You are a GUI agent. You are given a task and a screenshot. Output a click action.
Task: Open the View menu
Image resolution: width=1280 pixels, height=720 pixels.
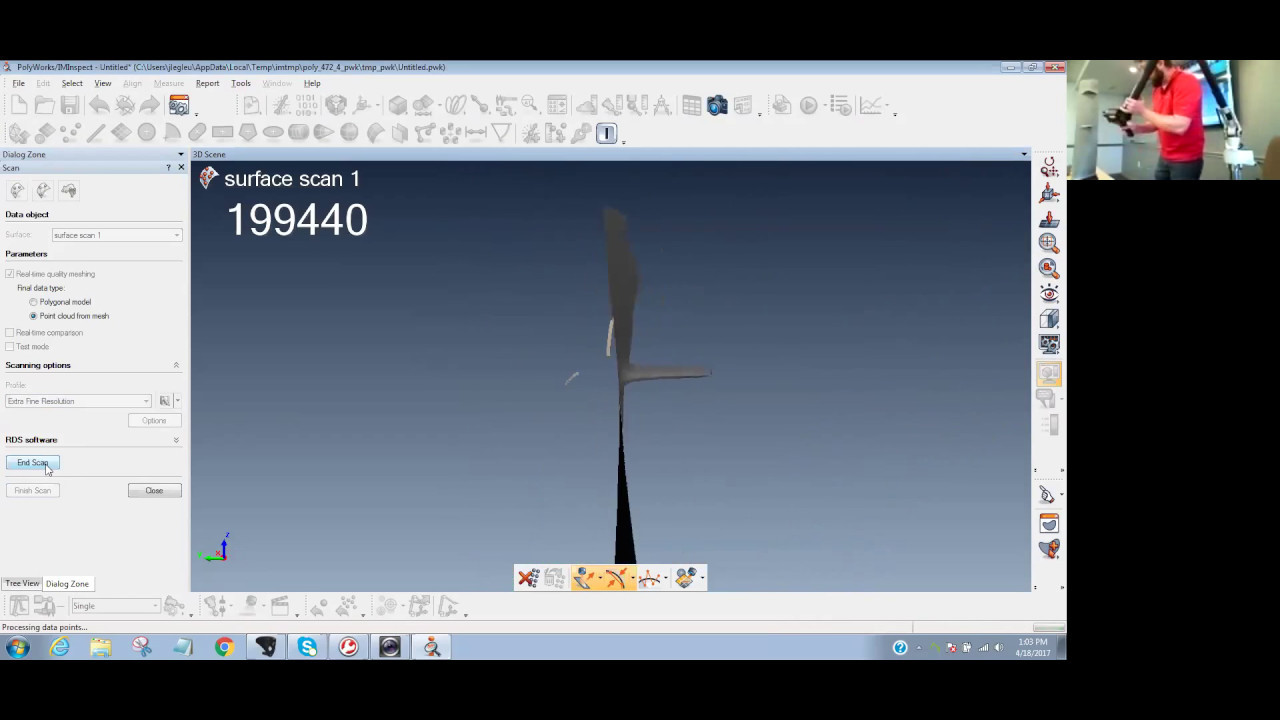[103, 83]
